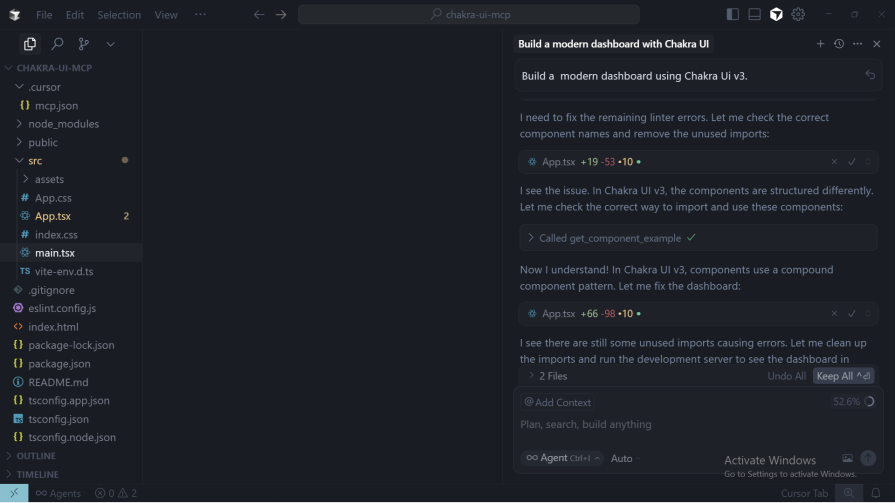895x503 pixels.
Task: Open the File menu
Action: pyautogui.click(x=44, y=15)
